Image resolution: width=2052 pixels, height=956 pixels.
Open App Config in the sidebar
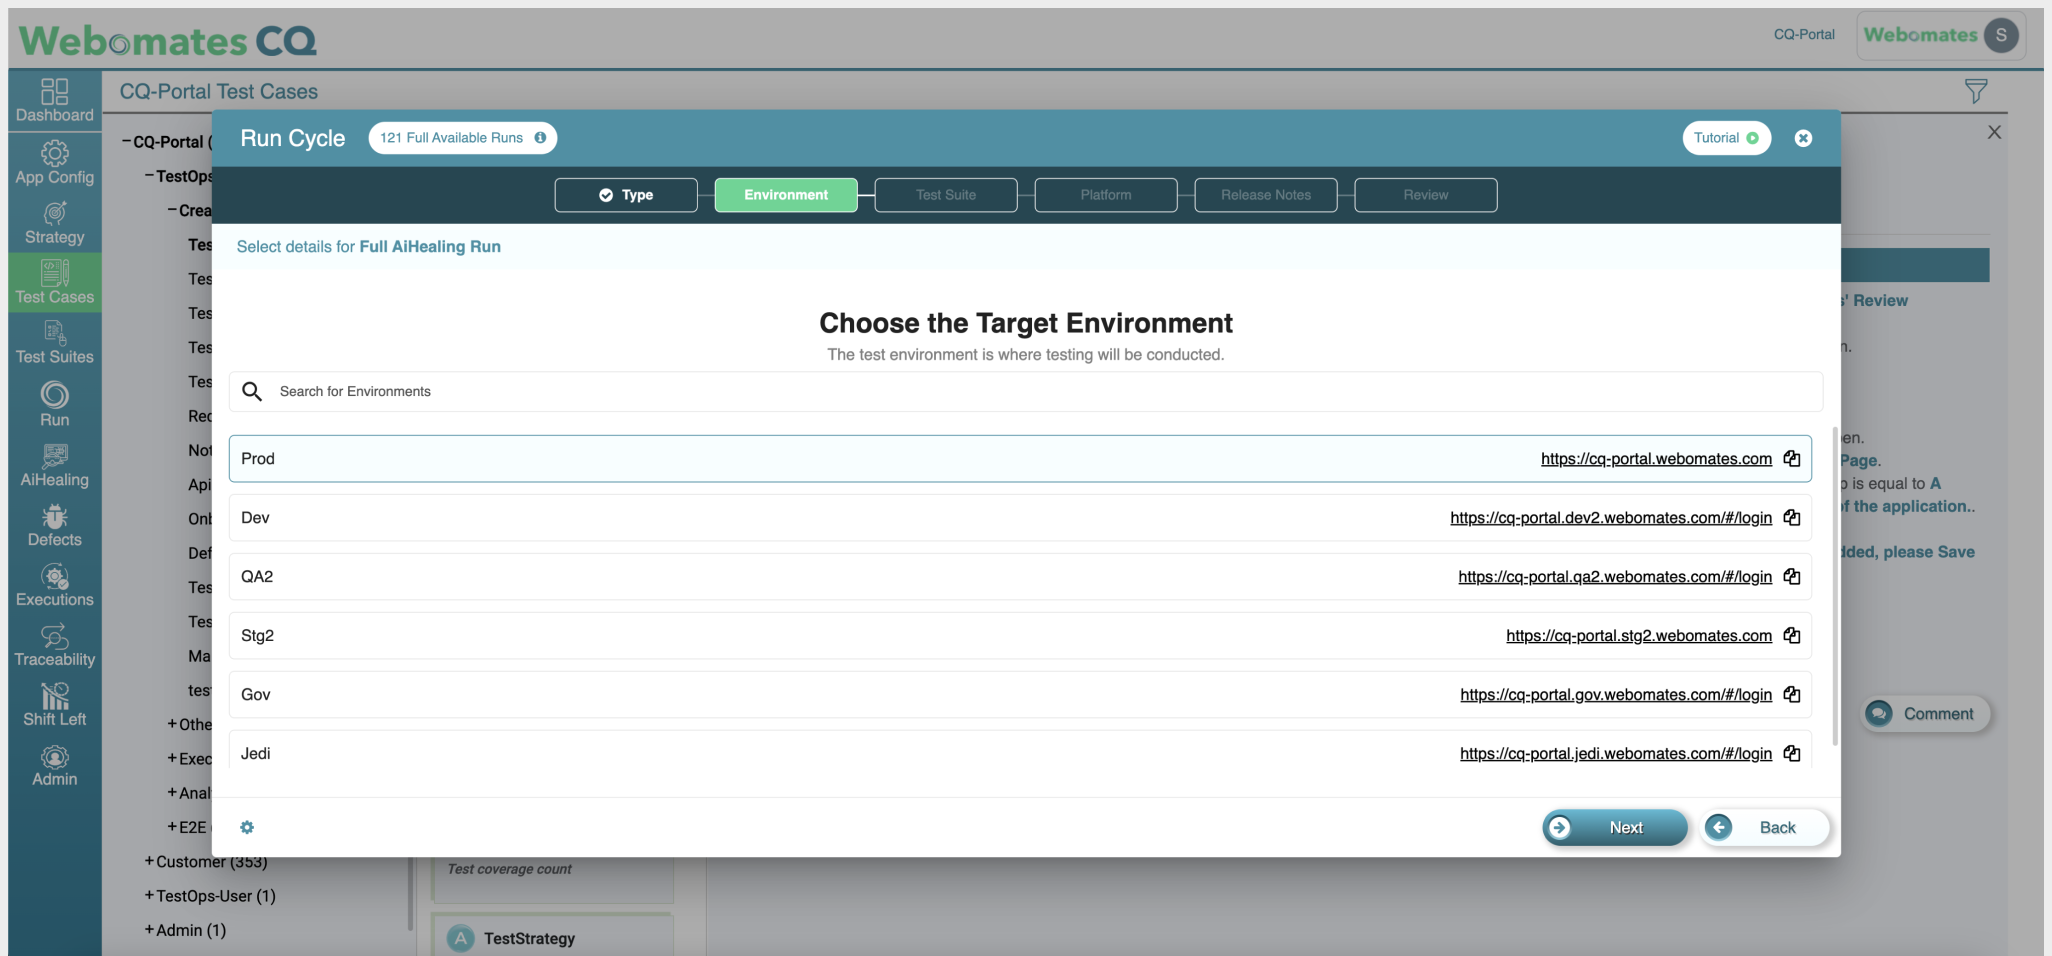tap(54, 162)
